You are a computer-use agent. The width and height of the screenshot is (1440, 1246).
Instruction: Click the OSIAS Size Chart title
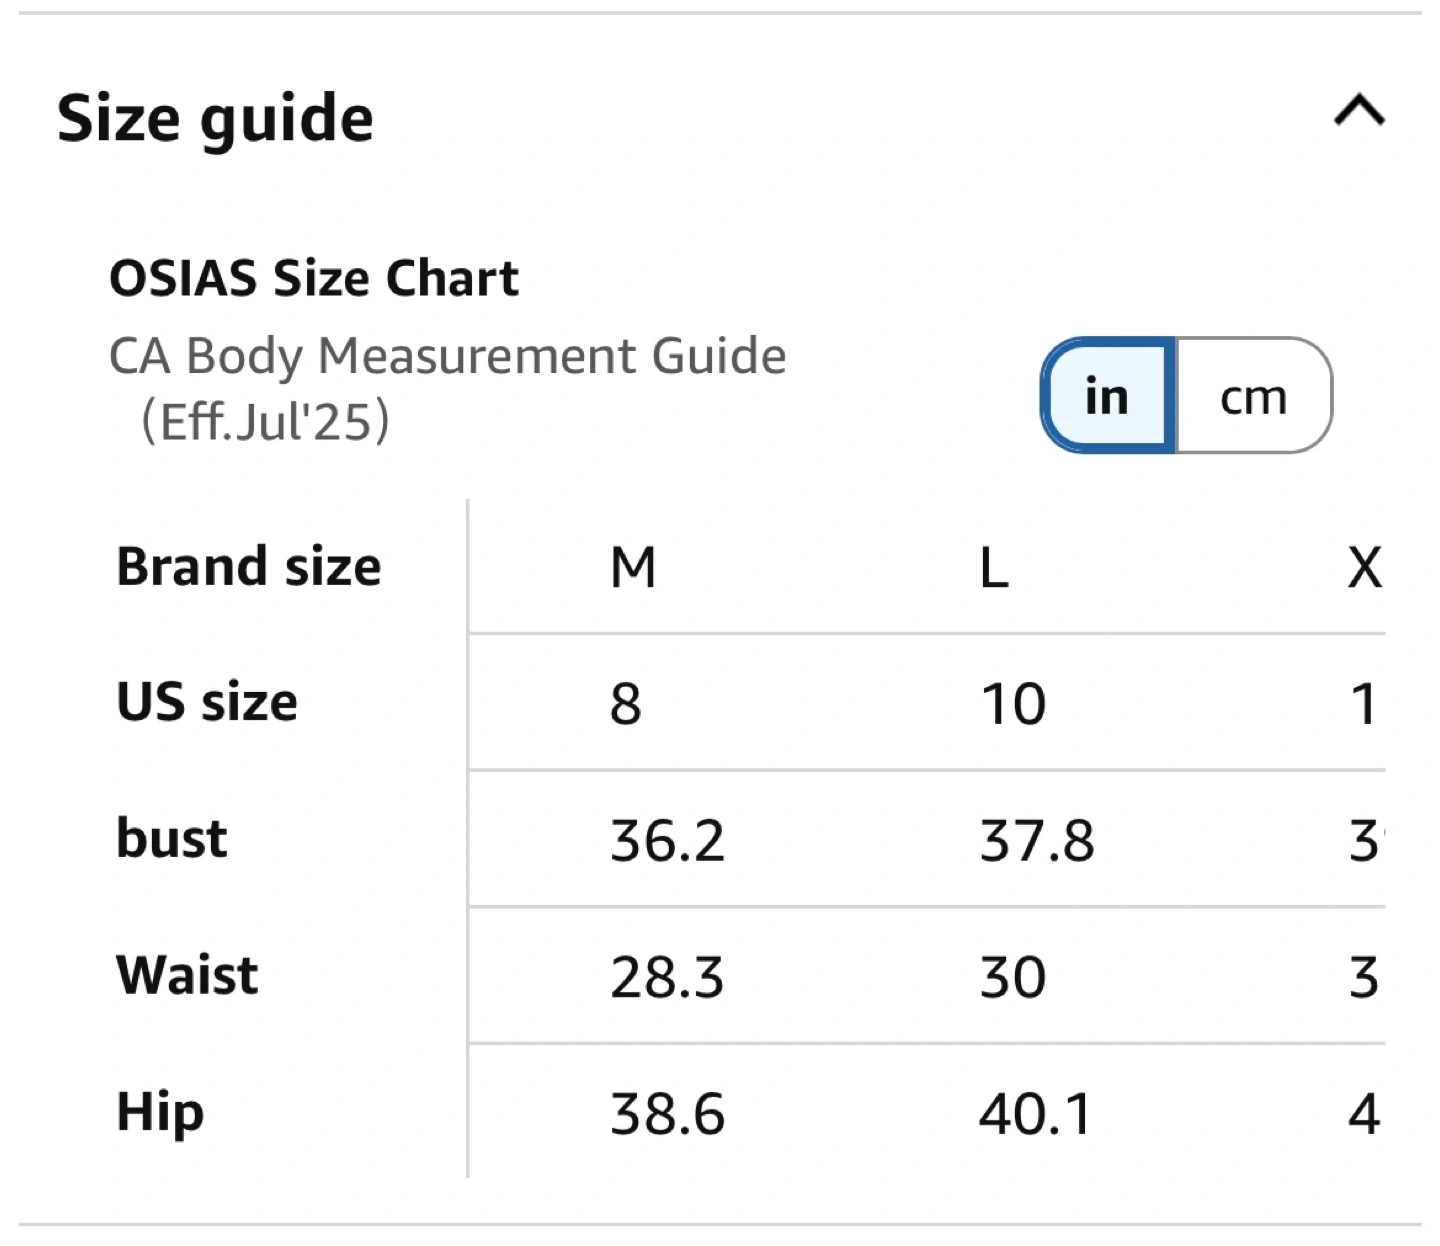point(314,278)
